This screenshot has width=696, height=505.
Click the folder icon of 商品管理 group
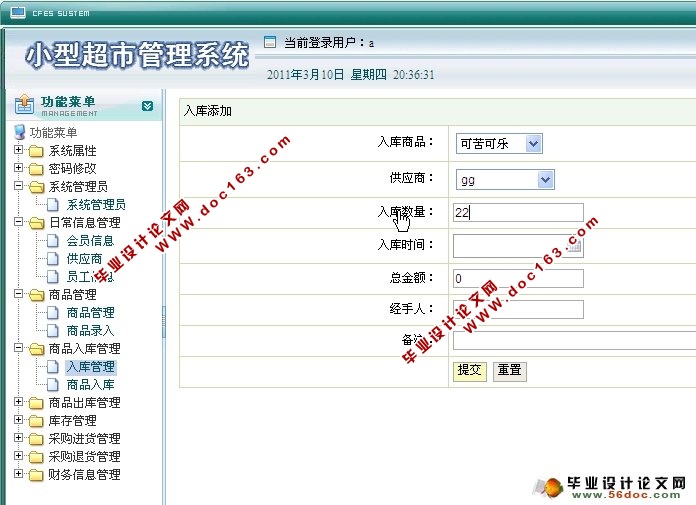coord(36,295)
